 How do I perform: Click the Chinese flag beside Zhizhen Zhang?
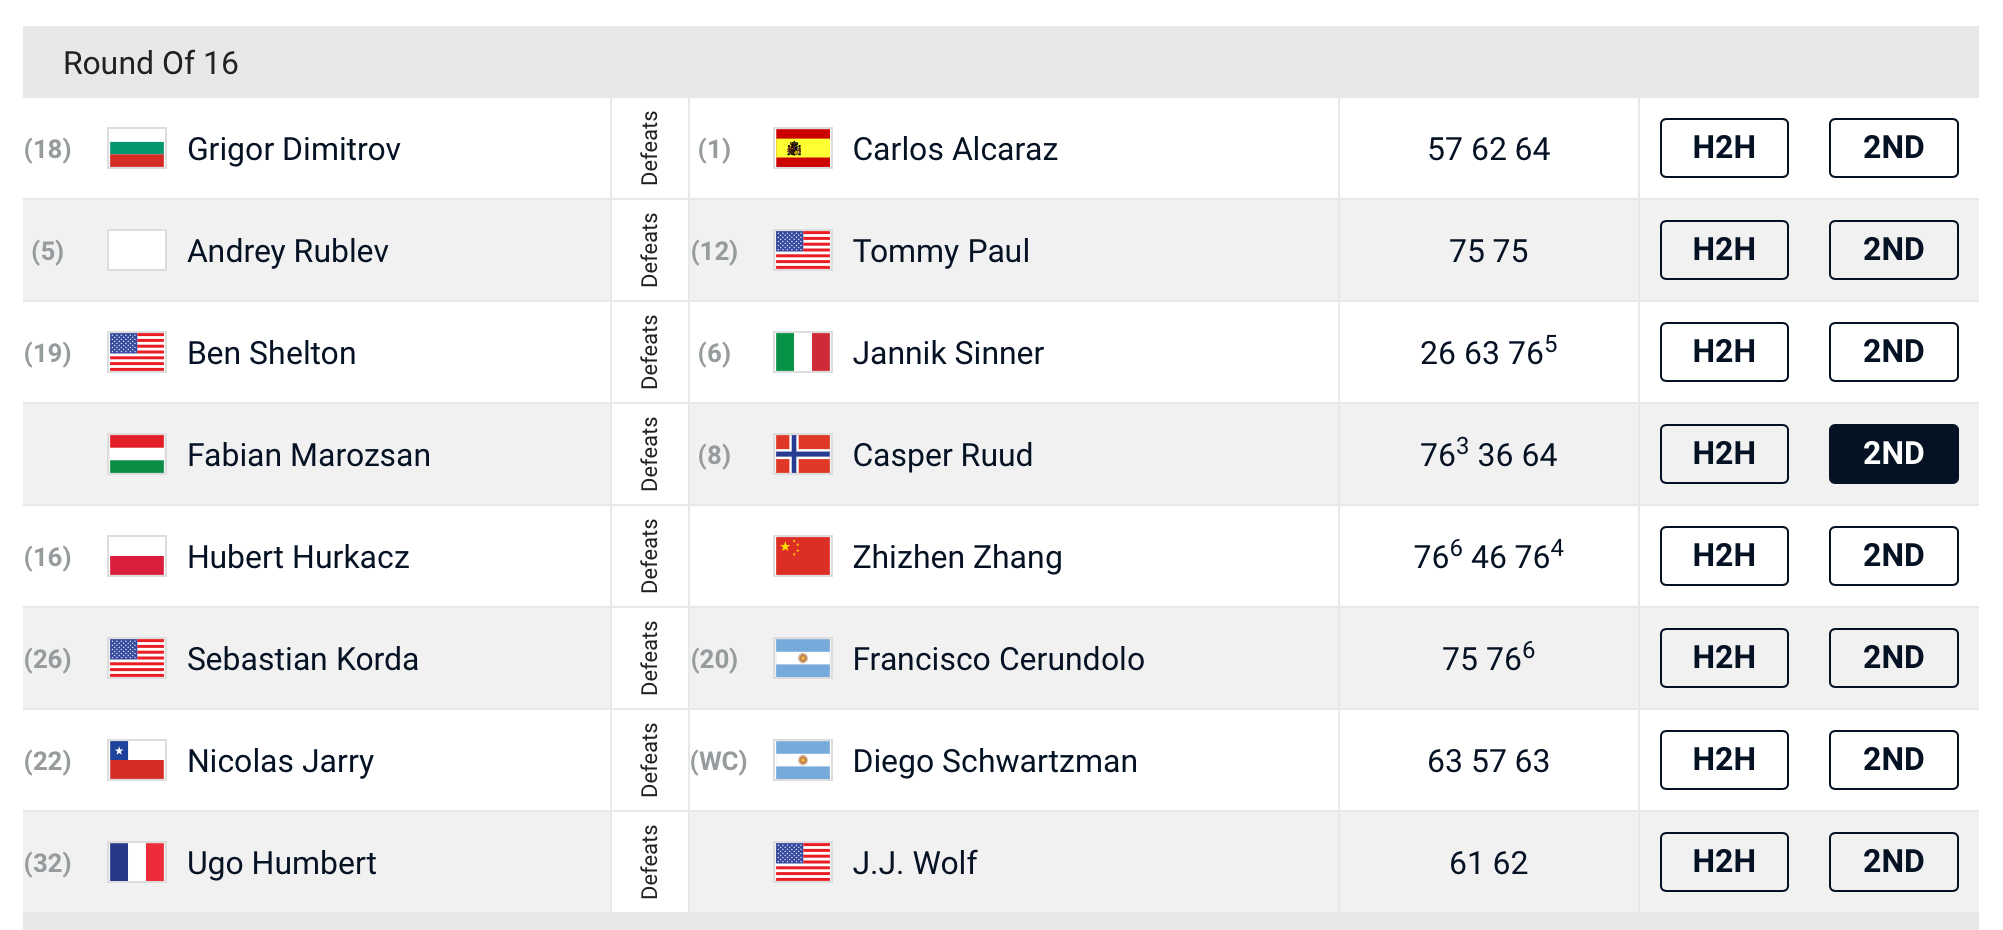(x=803, y=557)
